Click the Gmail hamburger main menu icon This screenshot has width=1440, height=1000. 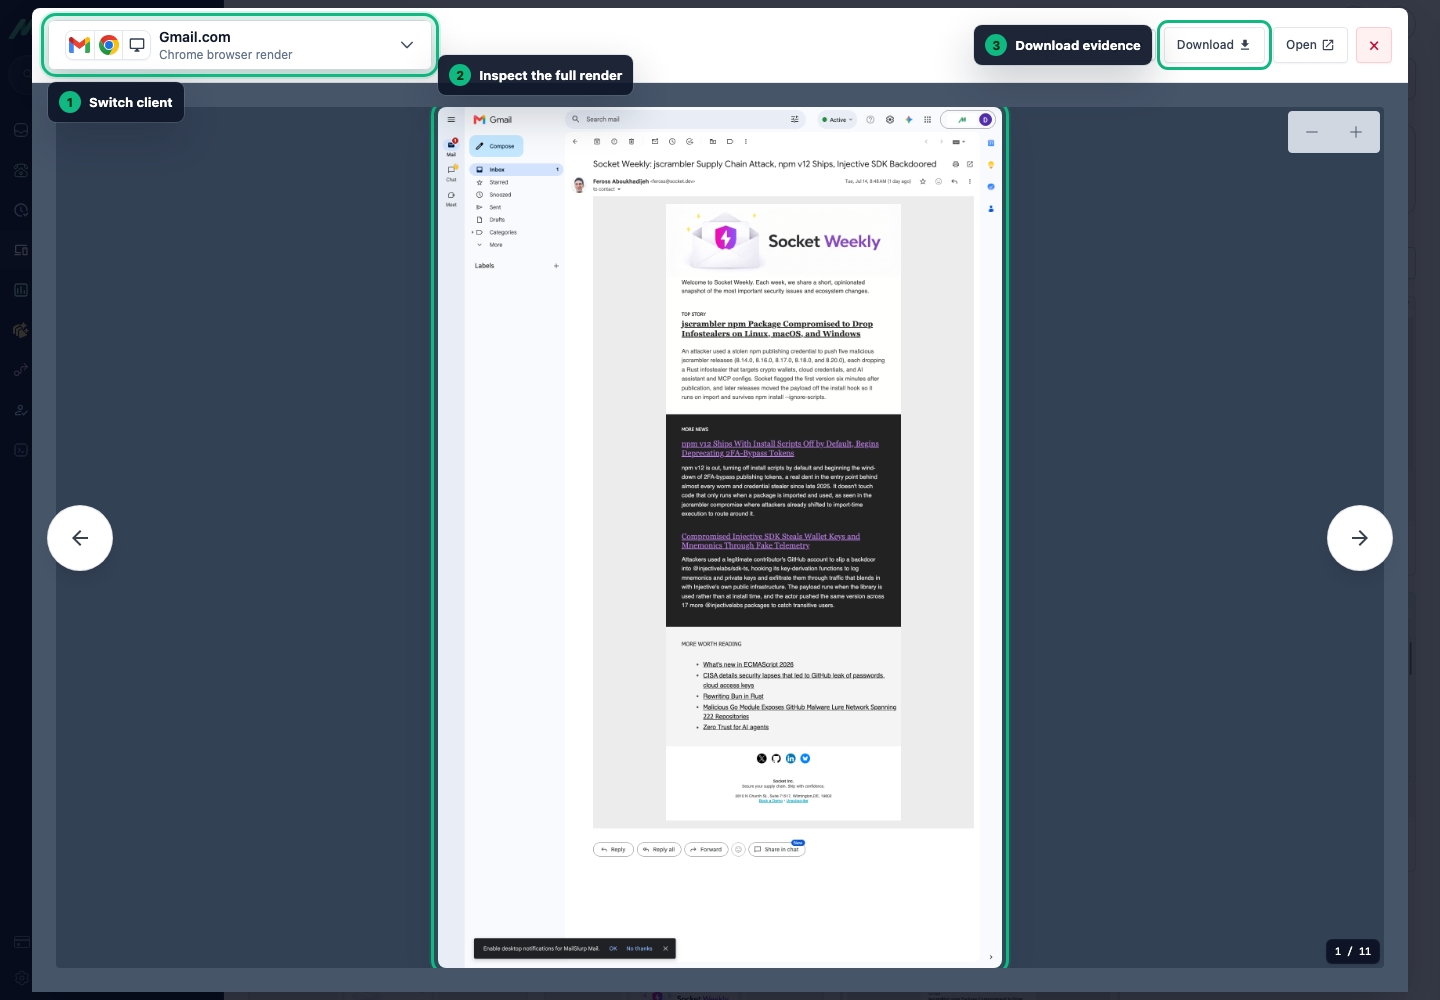(451, 119)
